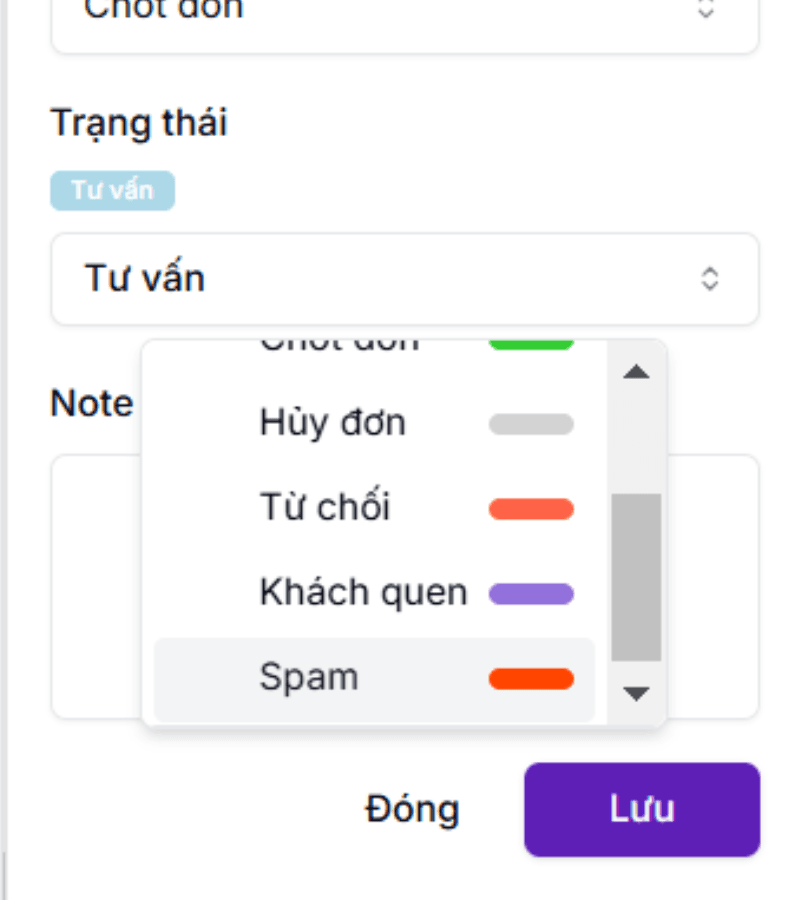Click the Trạng thái field label

[x=139, y=123]
